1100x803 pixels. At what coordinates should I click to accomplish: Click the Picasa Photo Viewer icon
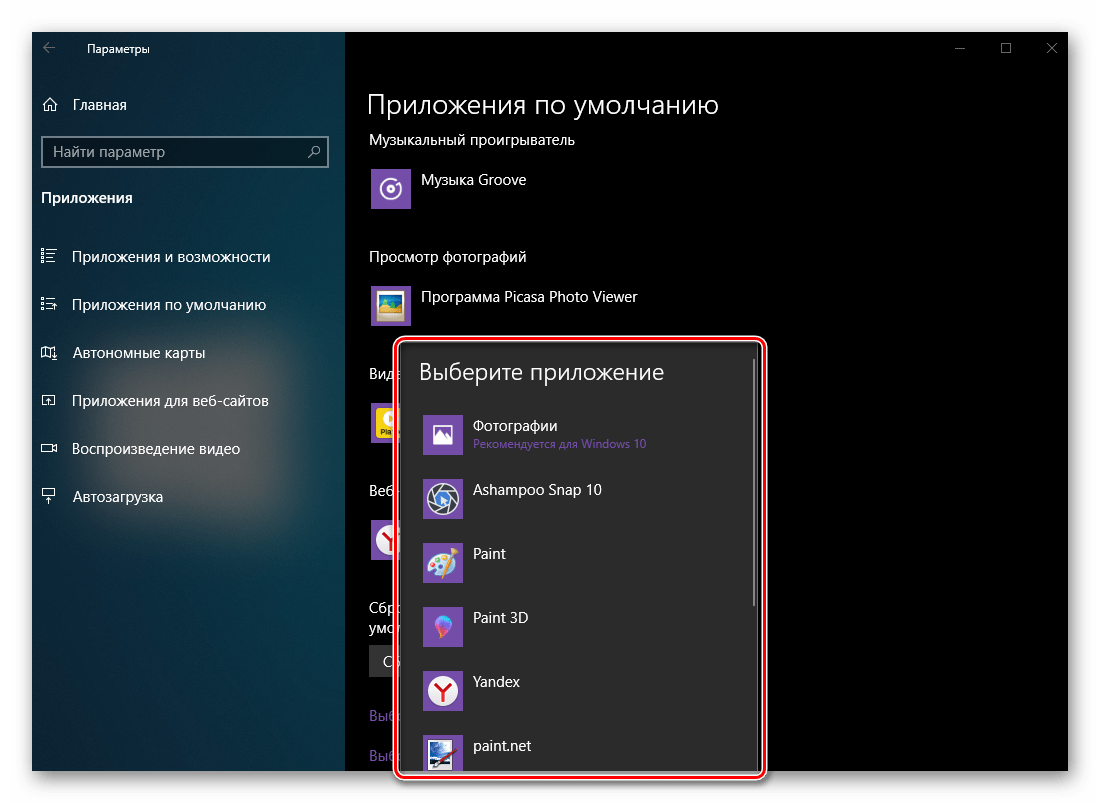tap(391, 306)
